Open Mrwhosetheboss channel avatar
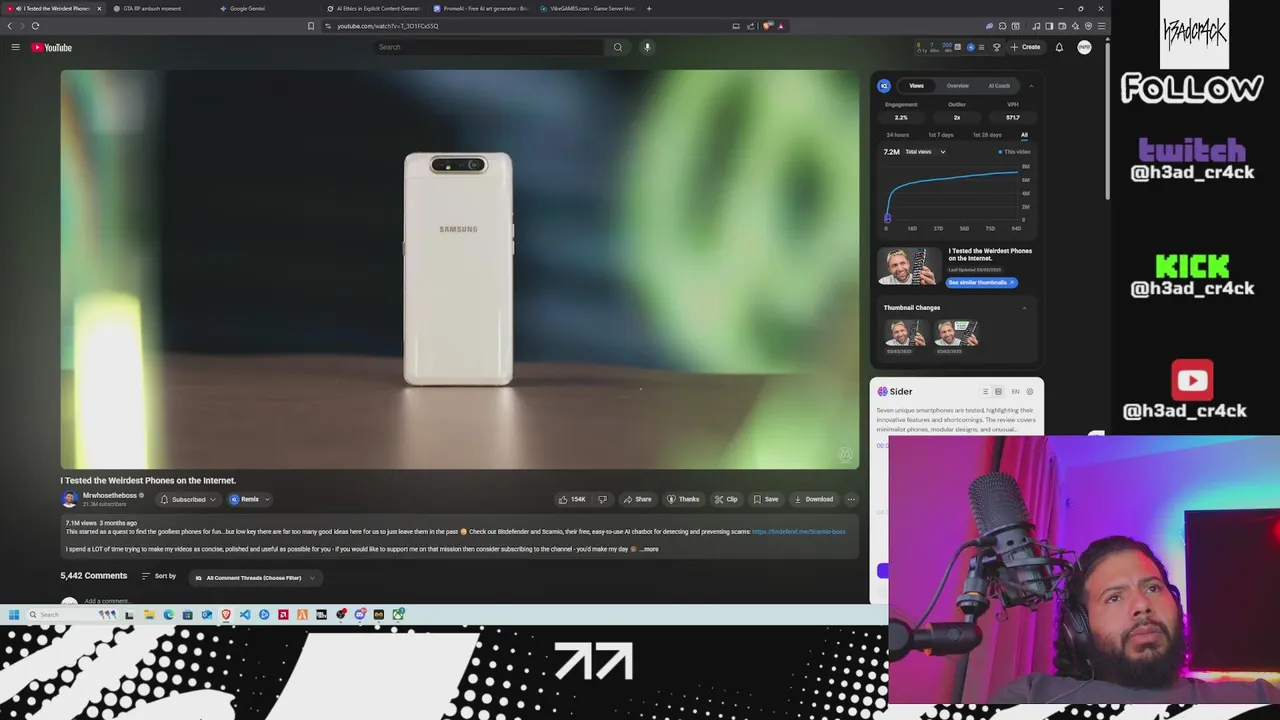The image size is (1280, 720). [69, 499]
